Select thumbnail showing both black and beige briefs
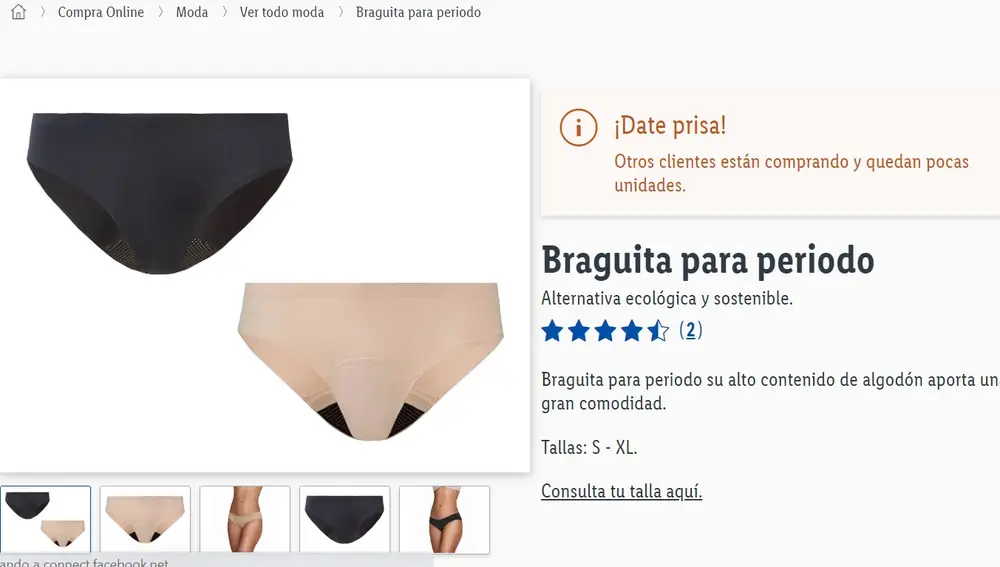This screenshot has height=567, width=1000. point(46,519)
